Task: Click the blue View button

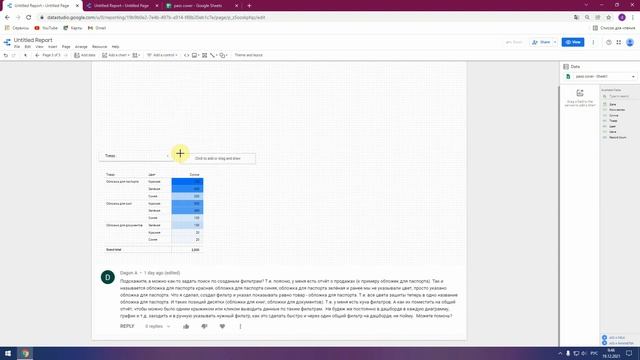Action: point(573,42)
